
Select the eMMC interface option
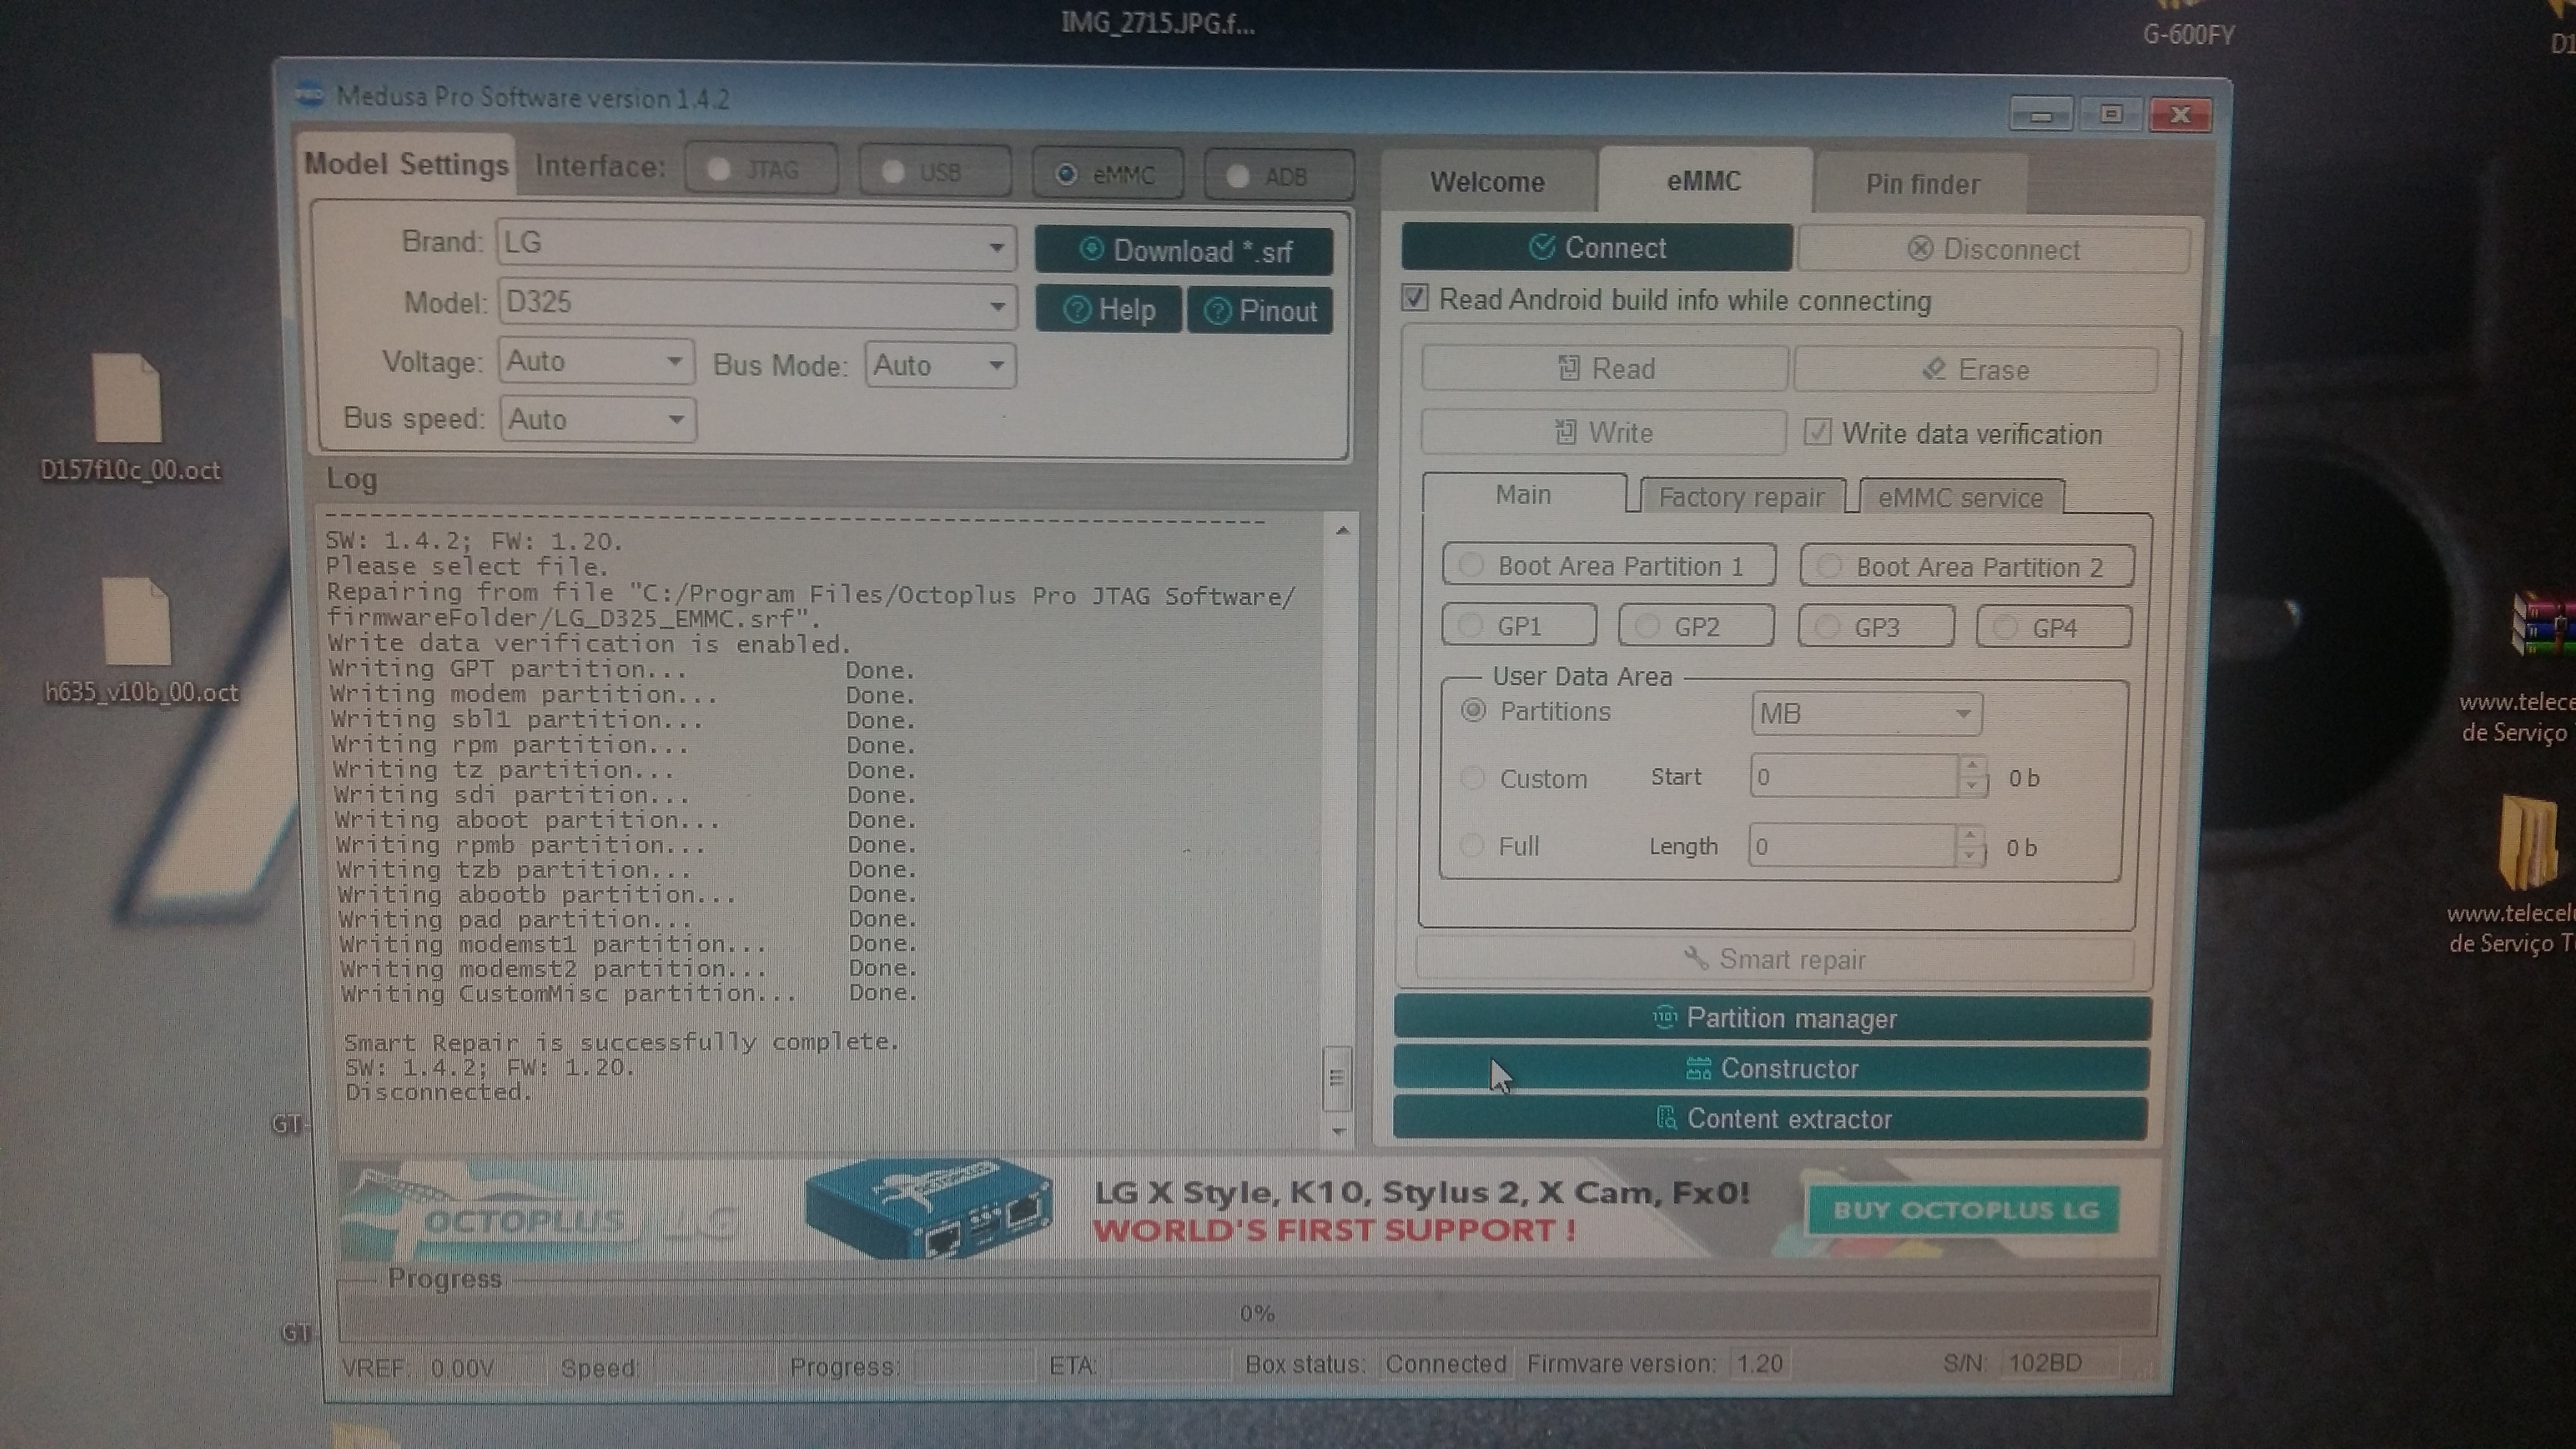(x=1107, y=174)
